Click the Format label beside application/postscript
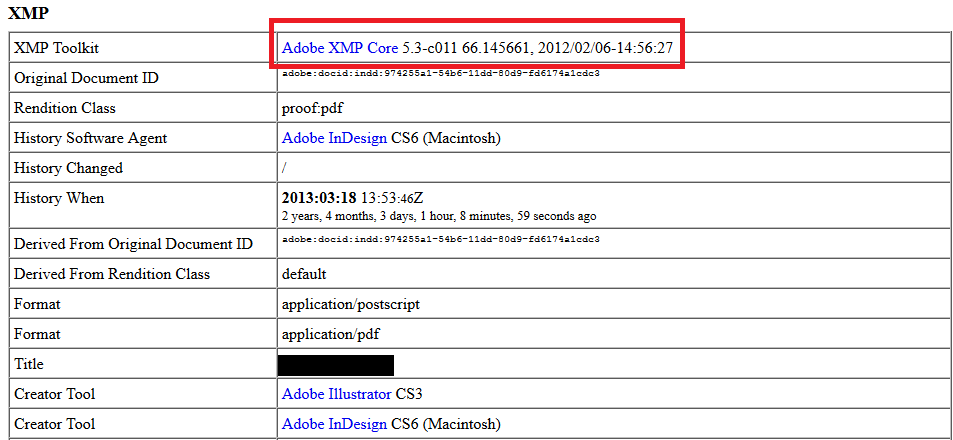The image size is (953, 440). 37,304
